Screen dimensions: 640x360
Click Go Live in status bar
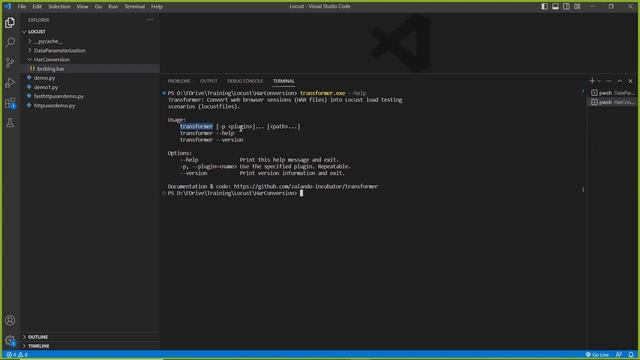pyautogui.click(x=597, y=355)
